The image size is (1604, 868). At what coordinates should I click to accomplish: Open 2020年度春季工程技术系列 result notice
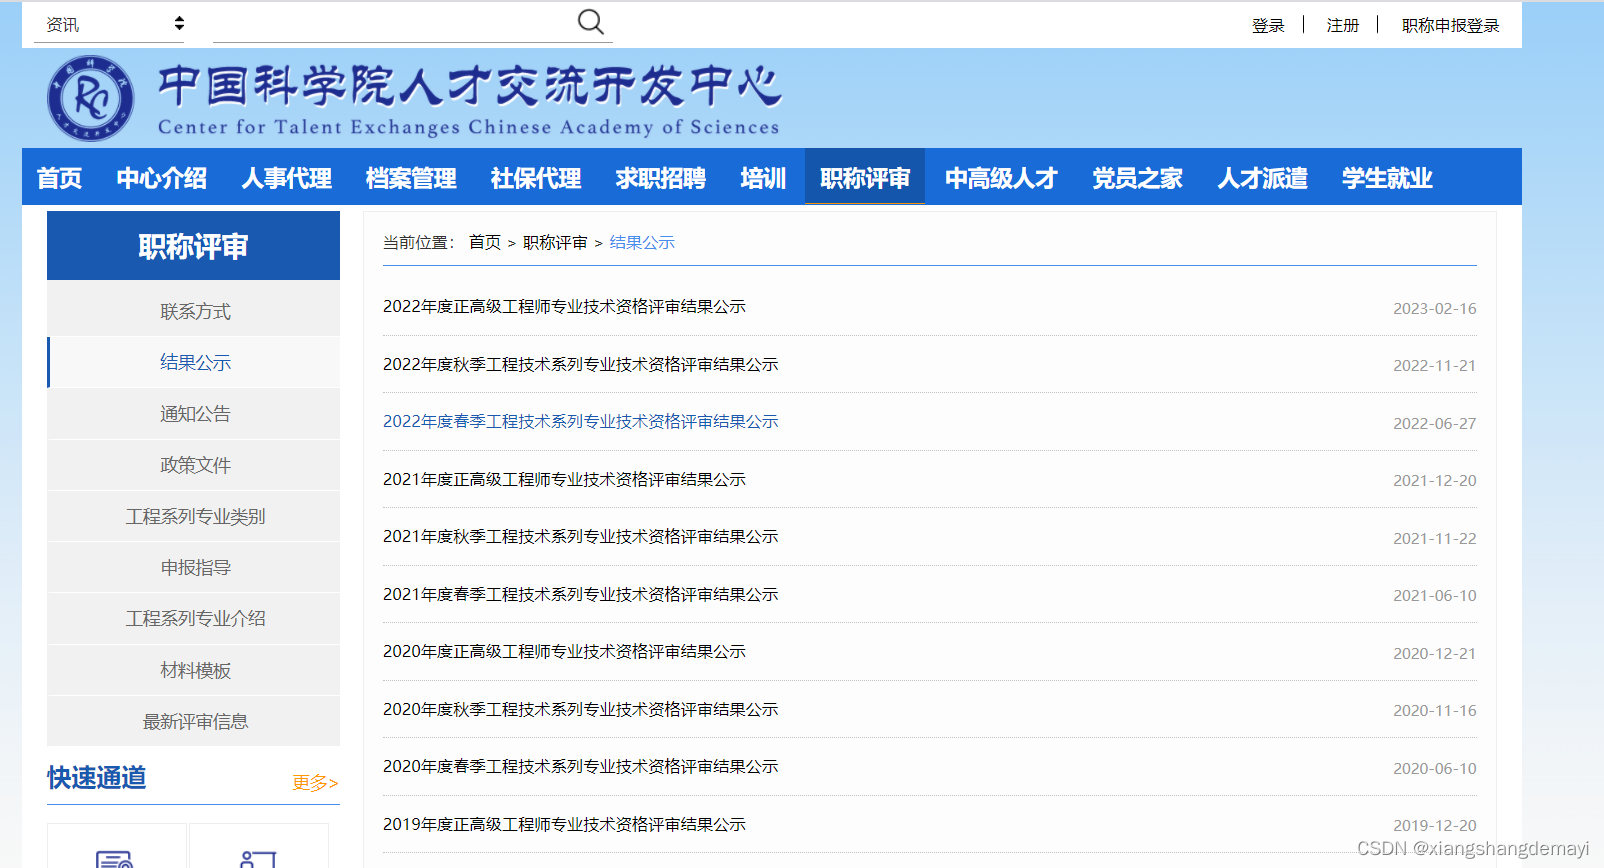pyautogui.click(x=580, y=767)
